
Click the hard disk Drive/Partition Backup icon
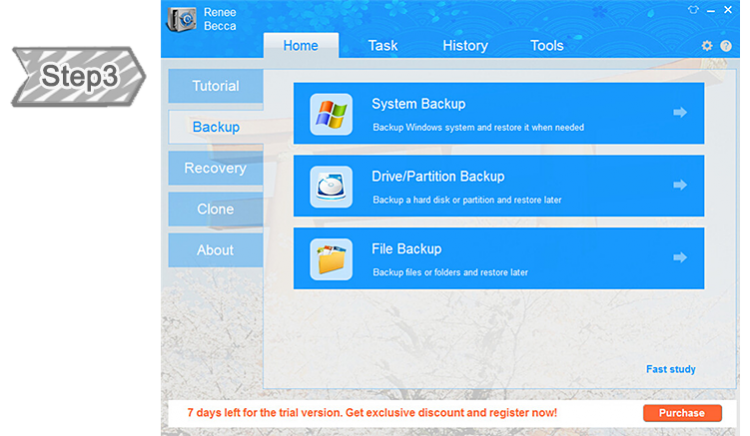[x=331, y=186]
